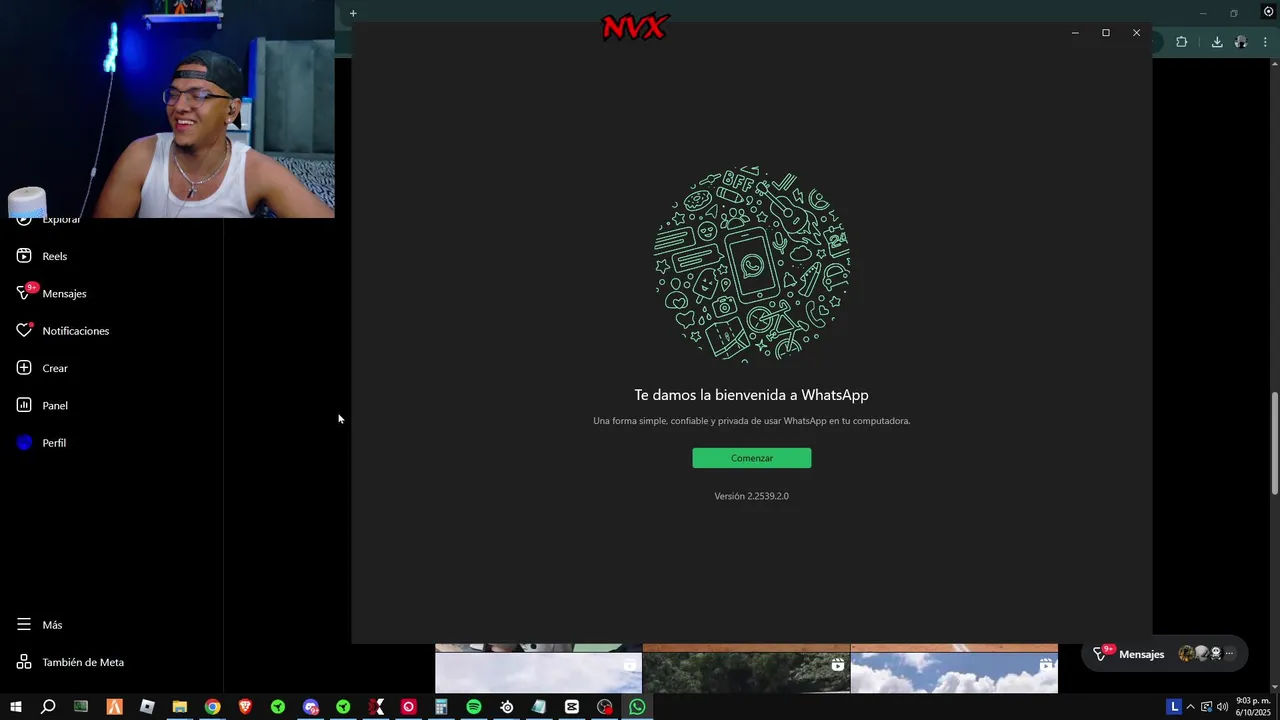Open the Más menu in Instagram
Screen dimensions: 1280x720
click(39, 625)
